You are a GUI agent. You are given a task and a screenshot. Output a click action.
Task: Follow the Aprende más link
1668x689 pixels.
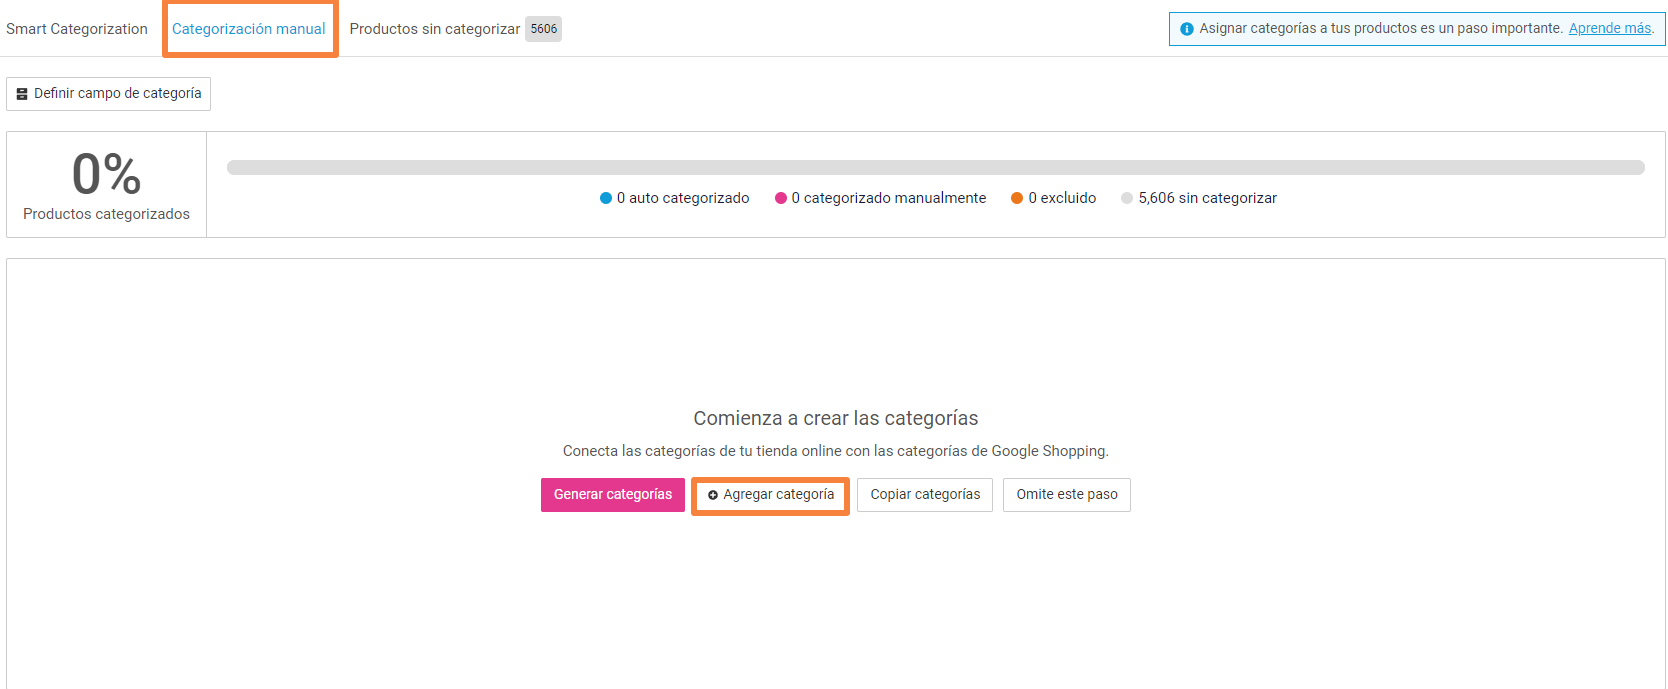[x=1610, y=28]
